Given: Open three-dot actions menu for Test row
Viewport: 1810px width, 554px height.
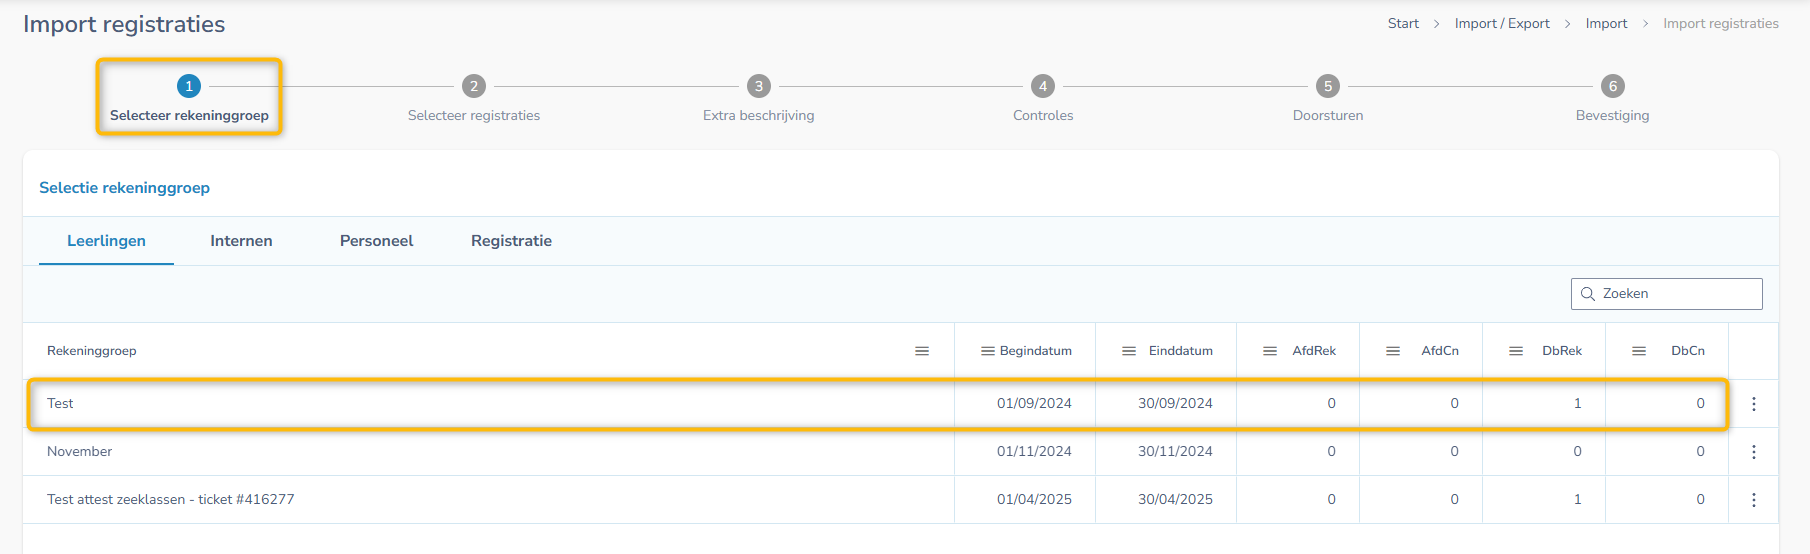Looking at the screenshot, I should [x=1753, y=404].
